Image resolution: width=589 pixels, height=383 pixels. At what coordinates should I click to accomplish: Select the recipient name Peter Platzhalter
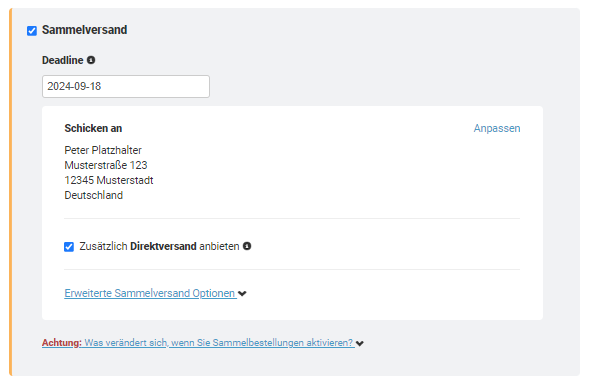click(x=103, y=150)
